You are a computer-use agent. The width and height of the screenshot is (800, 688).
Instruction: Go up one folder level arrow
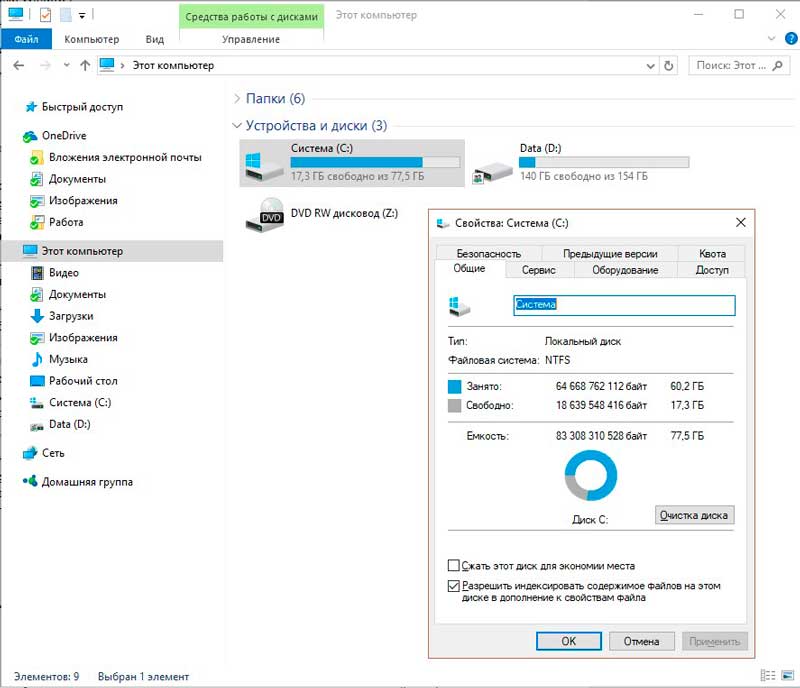click(85, 65)
